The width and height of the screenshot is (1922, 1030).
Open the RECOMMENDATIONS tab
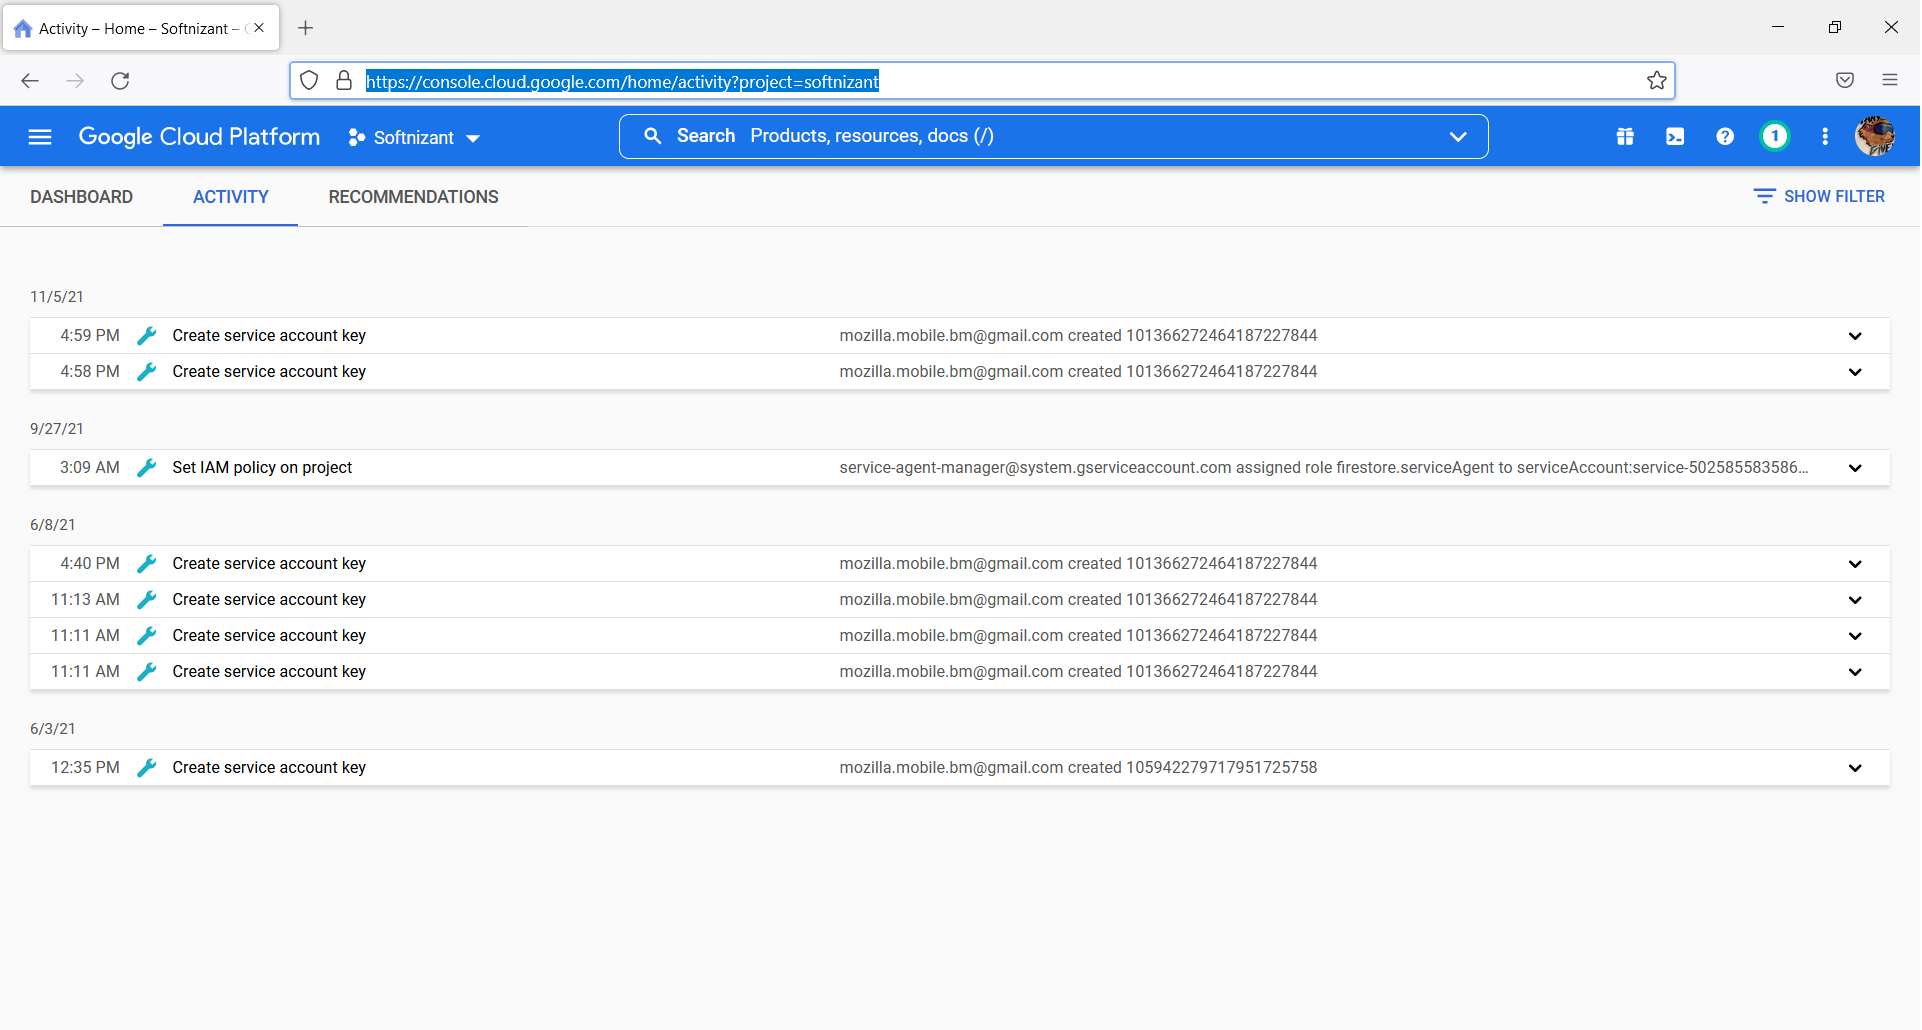click(x=413, y=197)
